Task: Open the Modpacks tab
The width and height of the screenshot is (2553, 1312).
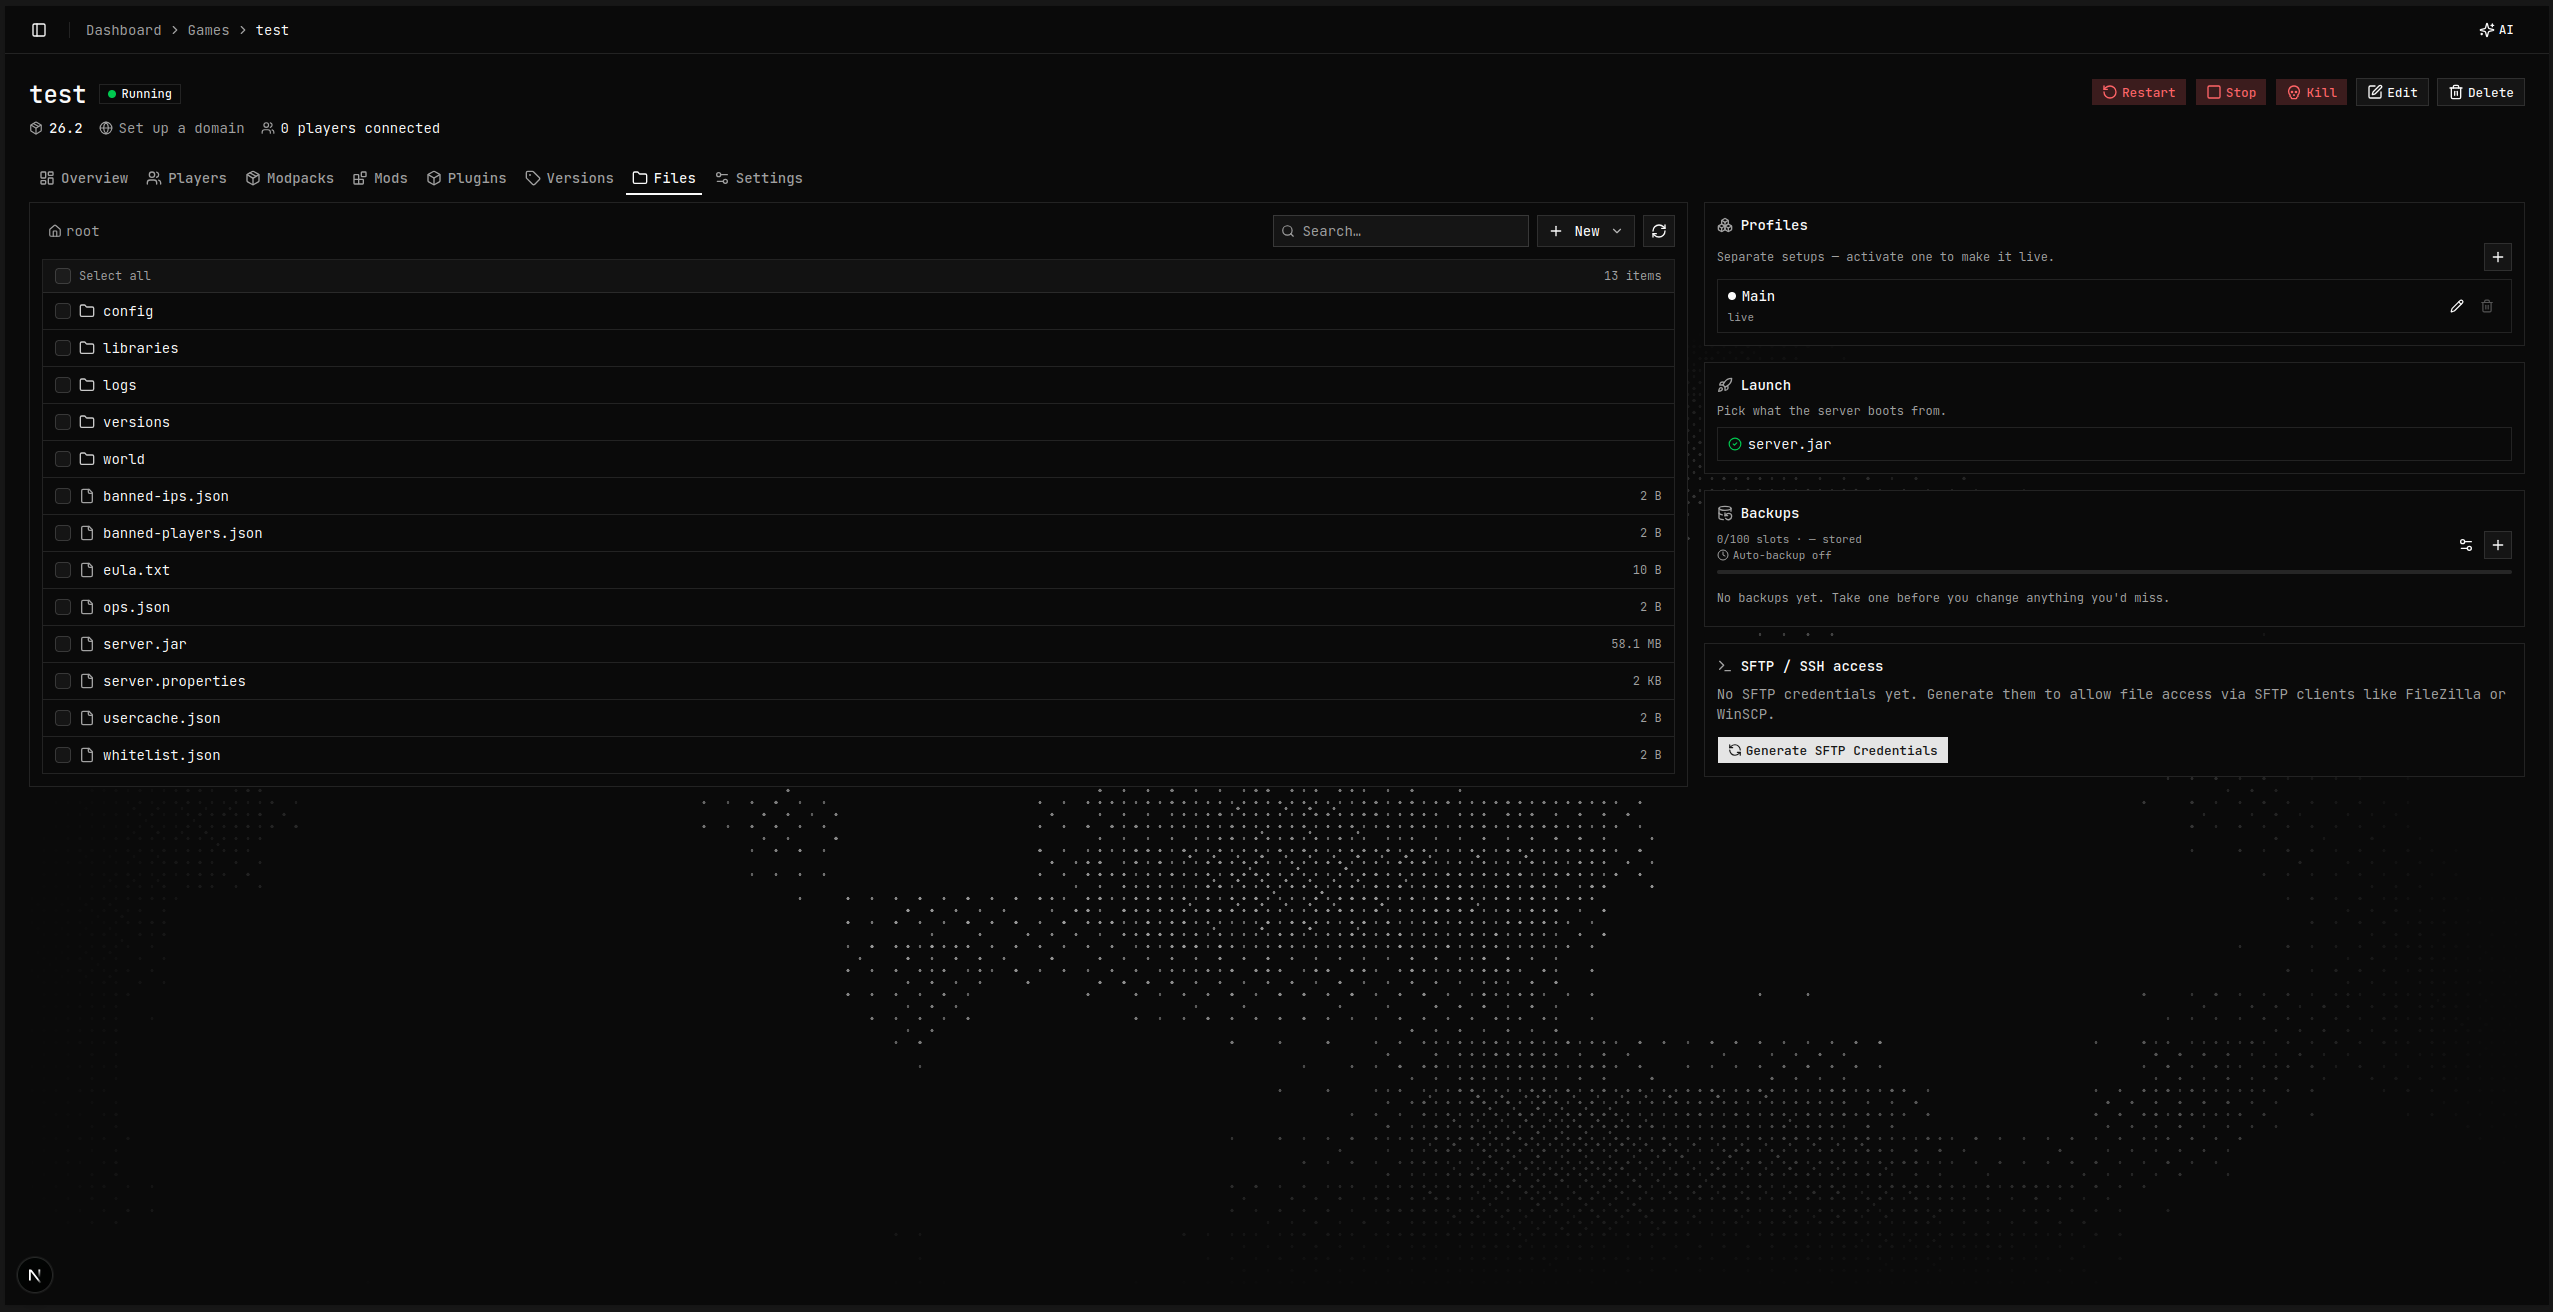Action: click(290, 178)
